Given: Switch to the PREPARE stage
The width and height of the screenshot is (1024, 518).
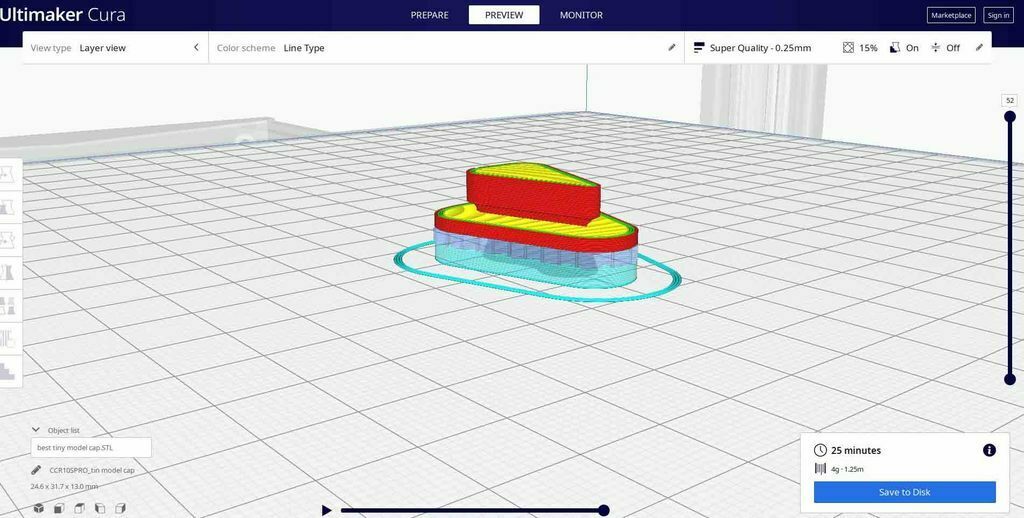Looking at the screenshot, I should pos(429,15).
